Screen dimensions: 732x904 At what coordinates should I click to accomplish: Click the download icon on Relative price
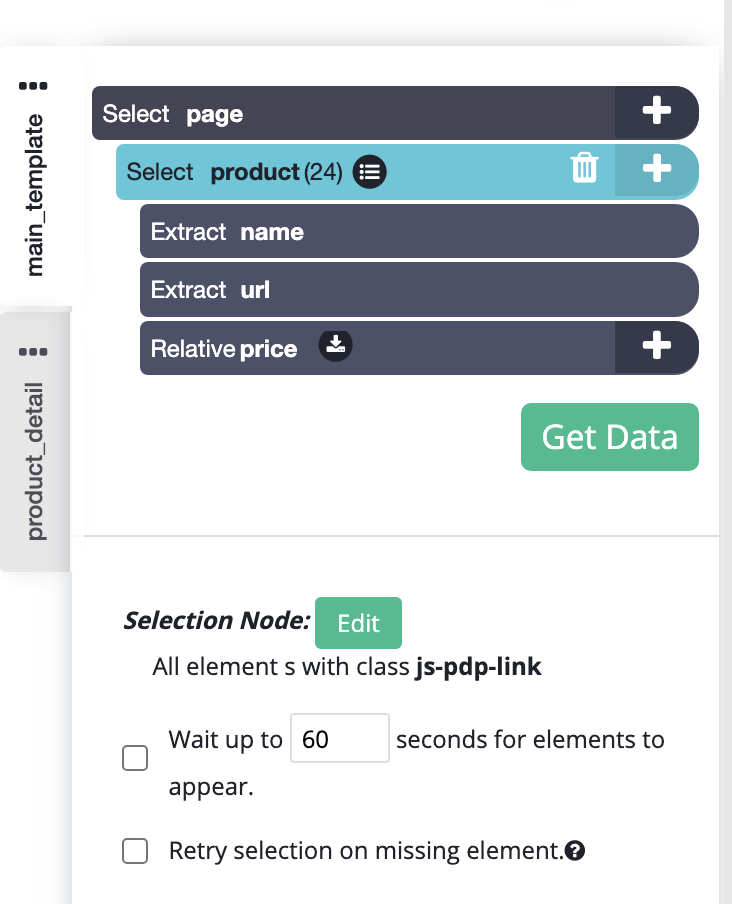click(335, 346)
